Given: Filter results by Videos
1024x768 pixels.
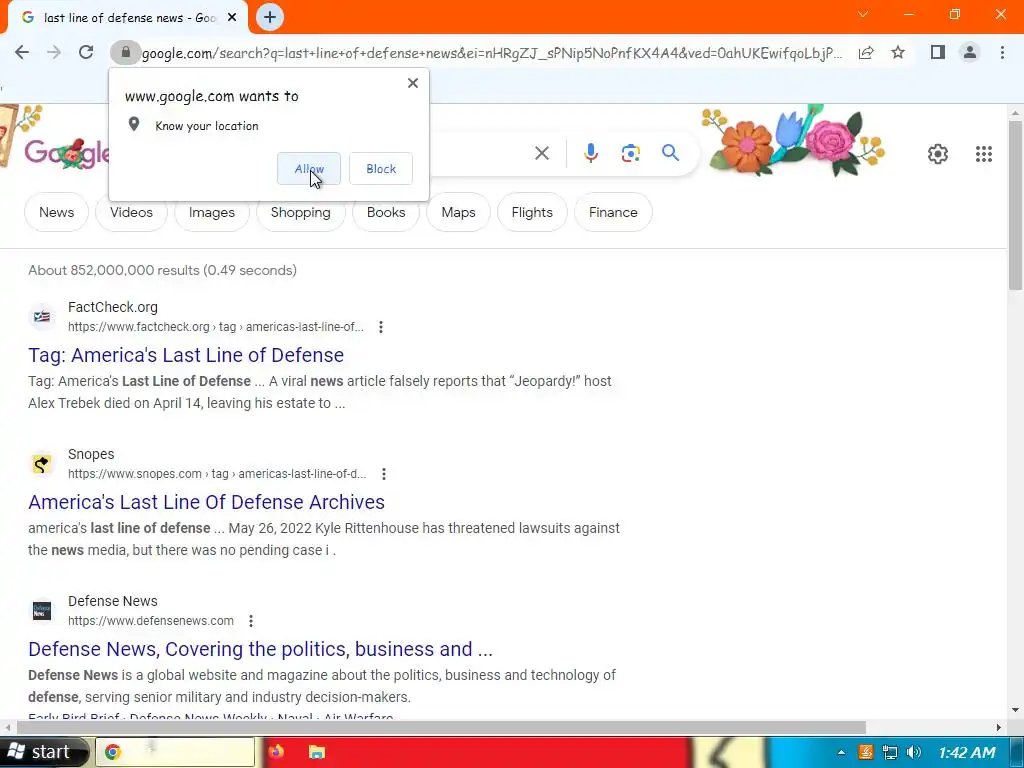Looking at the screenshot, I should coord(131,212).
